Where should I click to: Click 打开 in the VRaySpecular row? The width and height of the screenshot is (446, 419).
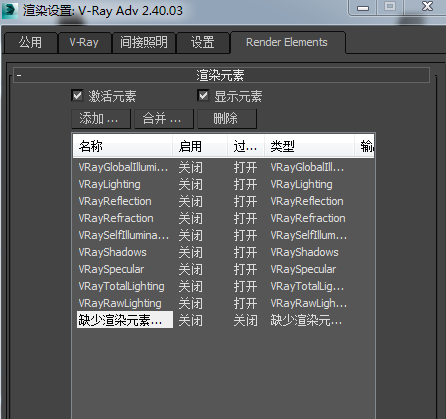point(245,269)
